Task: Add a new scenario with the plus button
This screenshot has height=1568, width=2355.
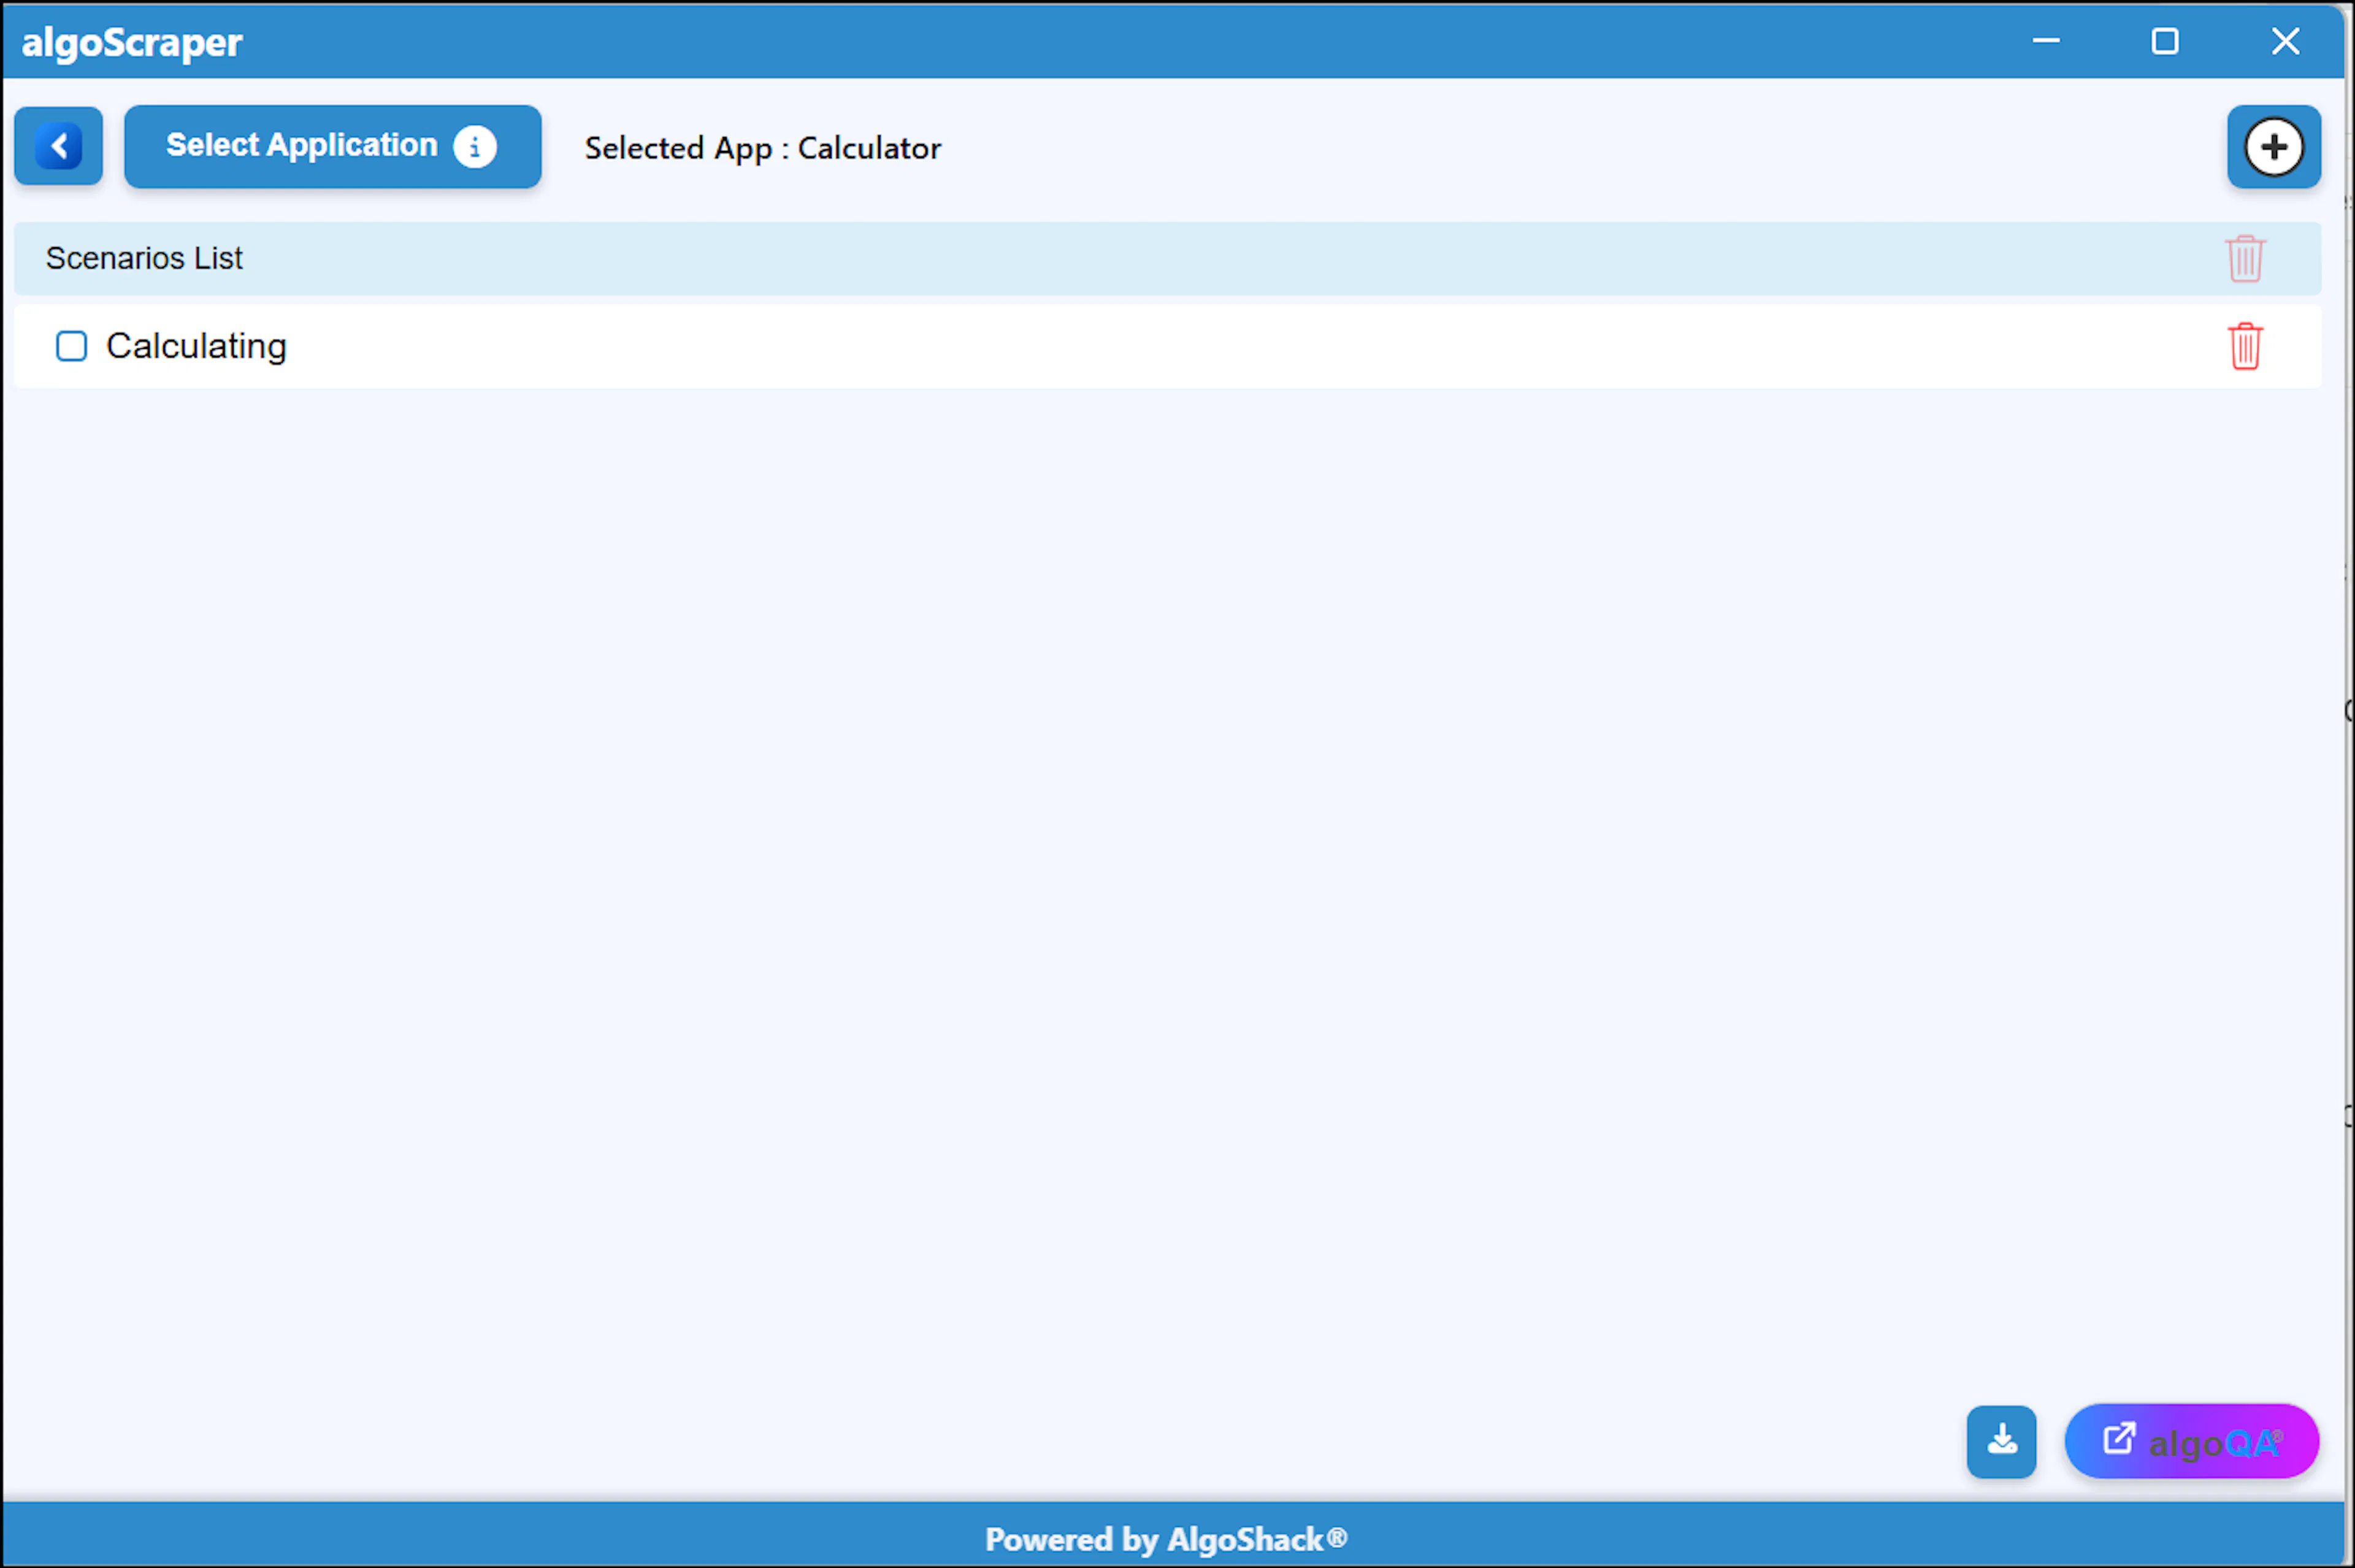Action: [x=2273, y=147]
